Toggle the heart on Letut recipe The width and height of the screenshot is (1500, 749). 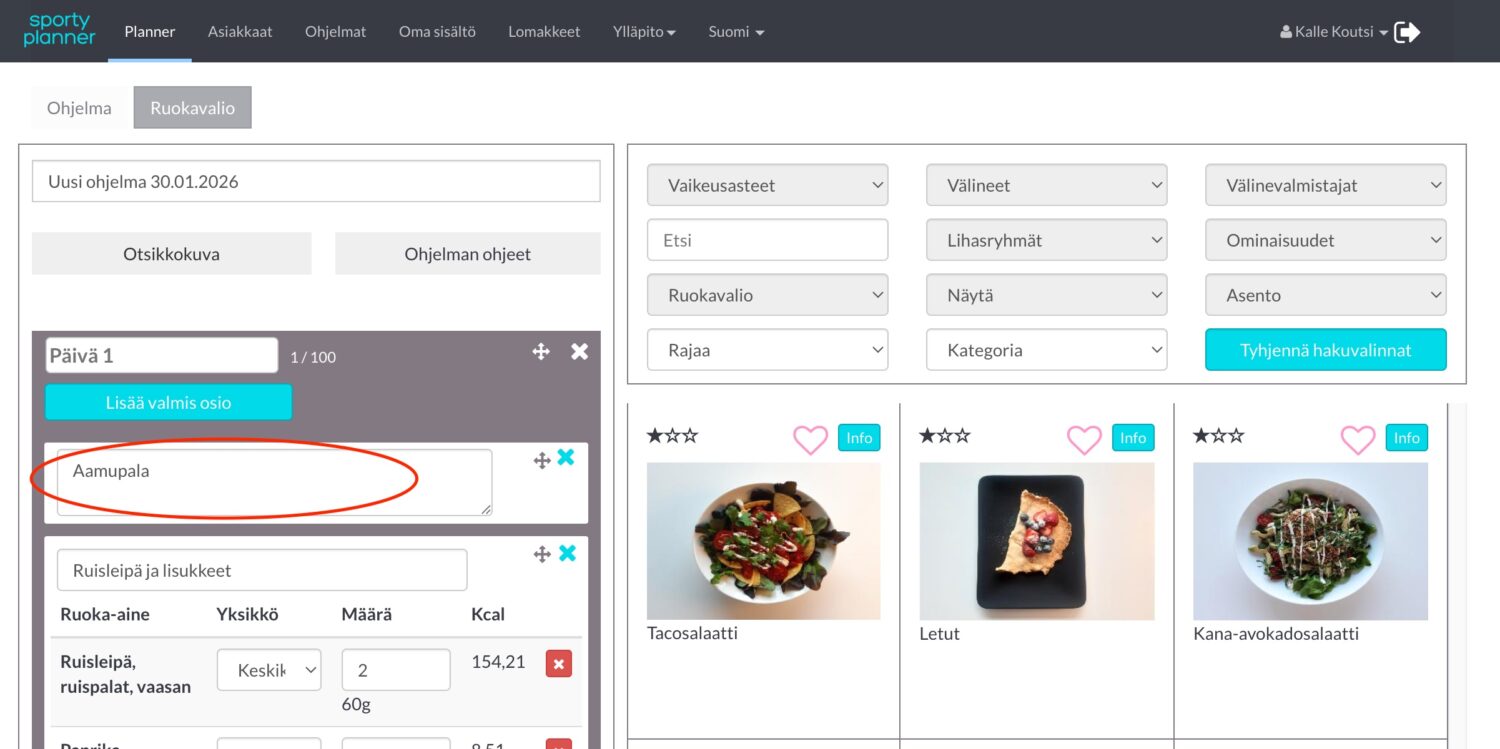tap(1084, 439)
